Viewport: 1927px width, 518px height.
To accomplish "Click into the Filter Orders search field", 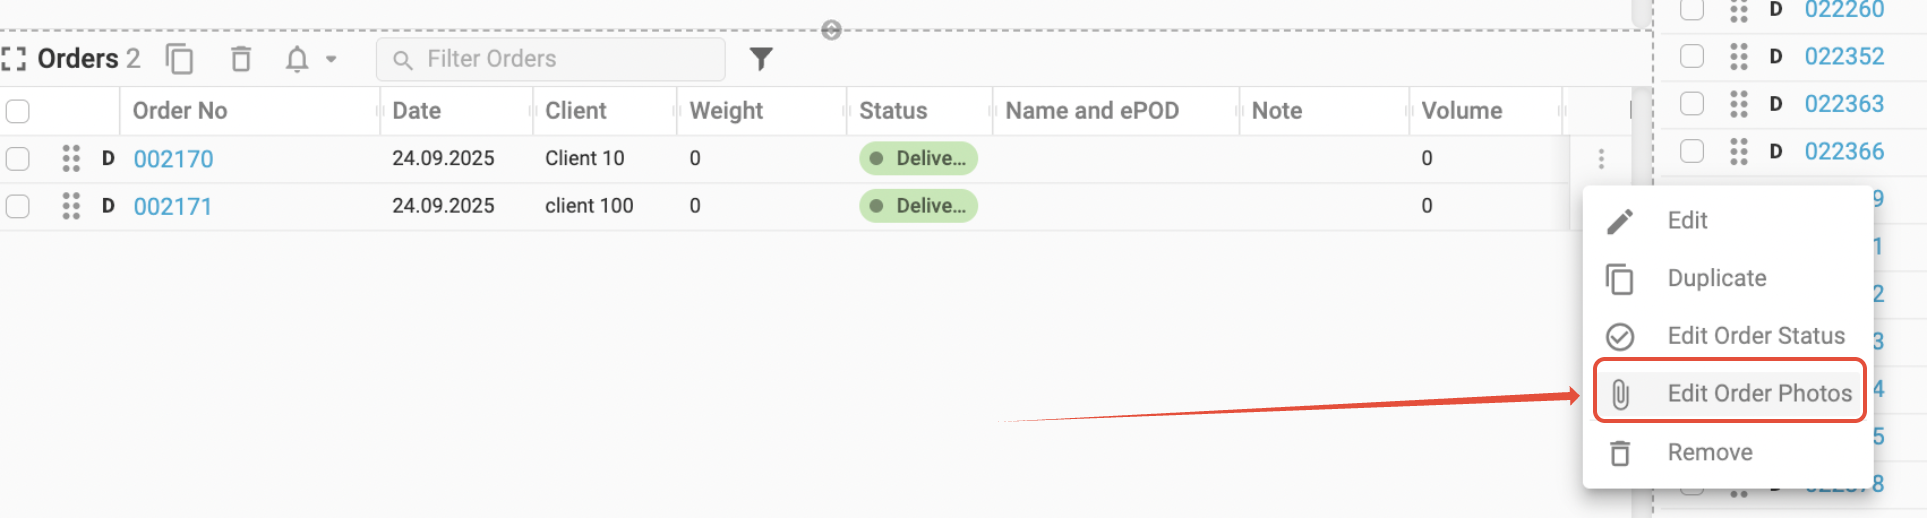I will [551, 59].
